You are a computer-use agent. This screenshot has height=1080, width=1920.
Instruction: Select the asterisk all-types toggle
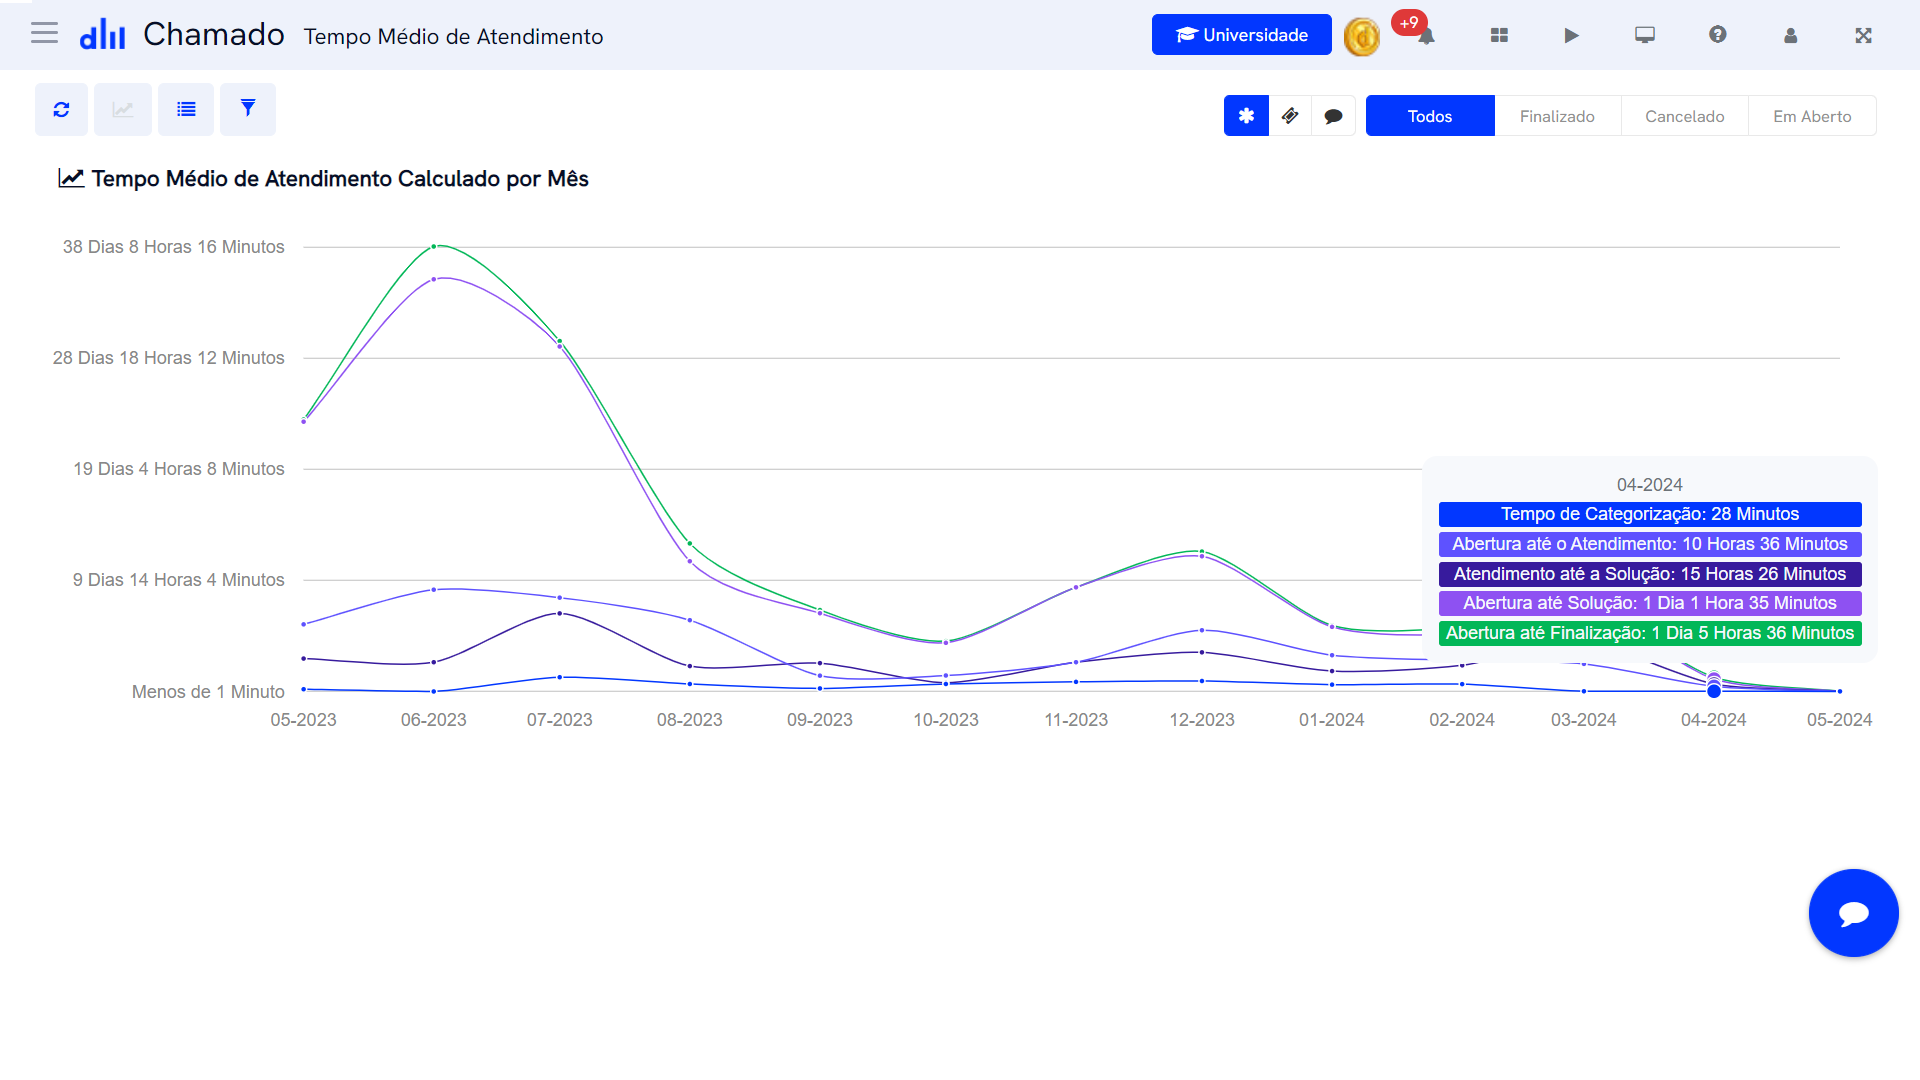tap(1246, 116)
